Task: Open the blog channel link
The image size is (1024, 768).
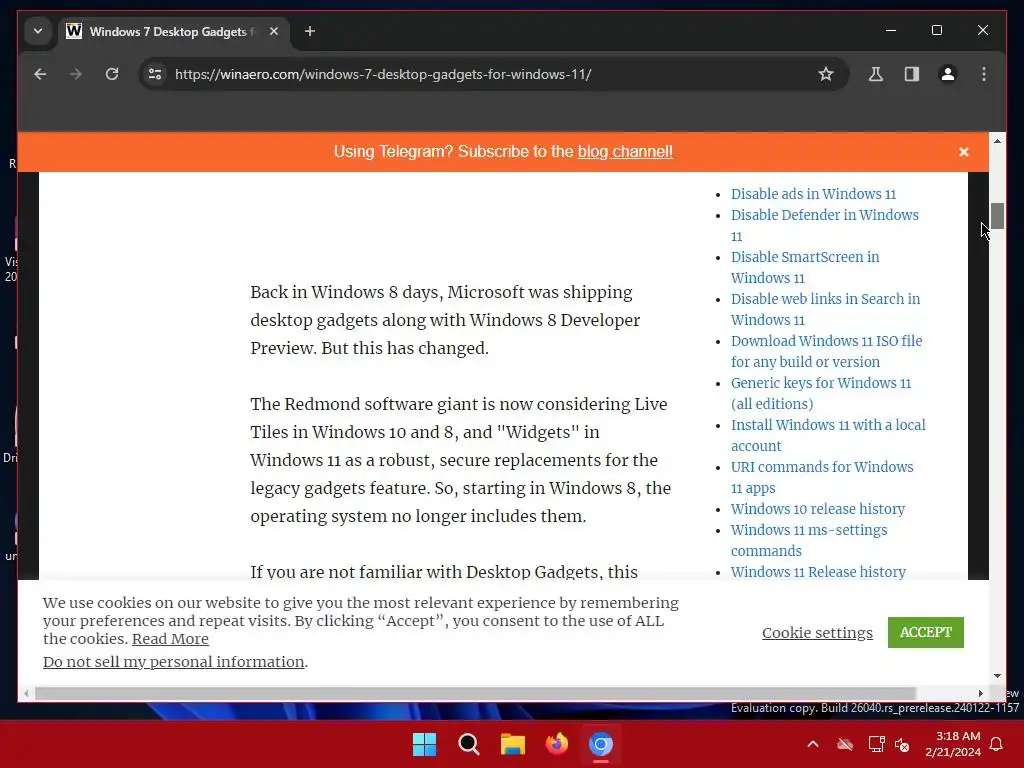Action: pos(625,152)
